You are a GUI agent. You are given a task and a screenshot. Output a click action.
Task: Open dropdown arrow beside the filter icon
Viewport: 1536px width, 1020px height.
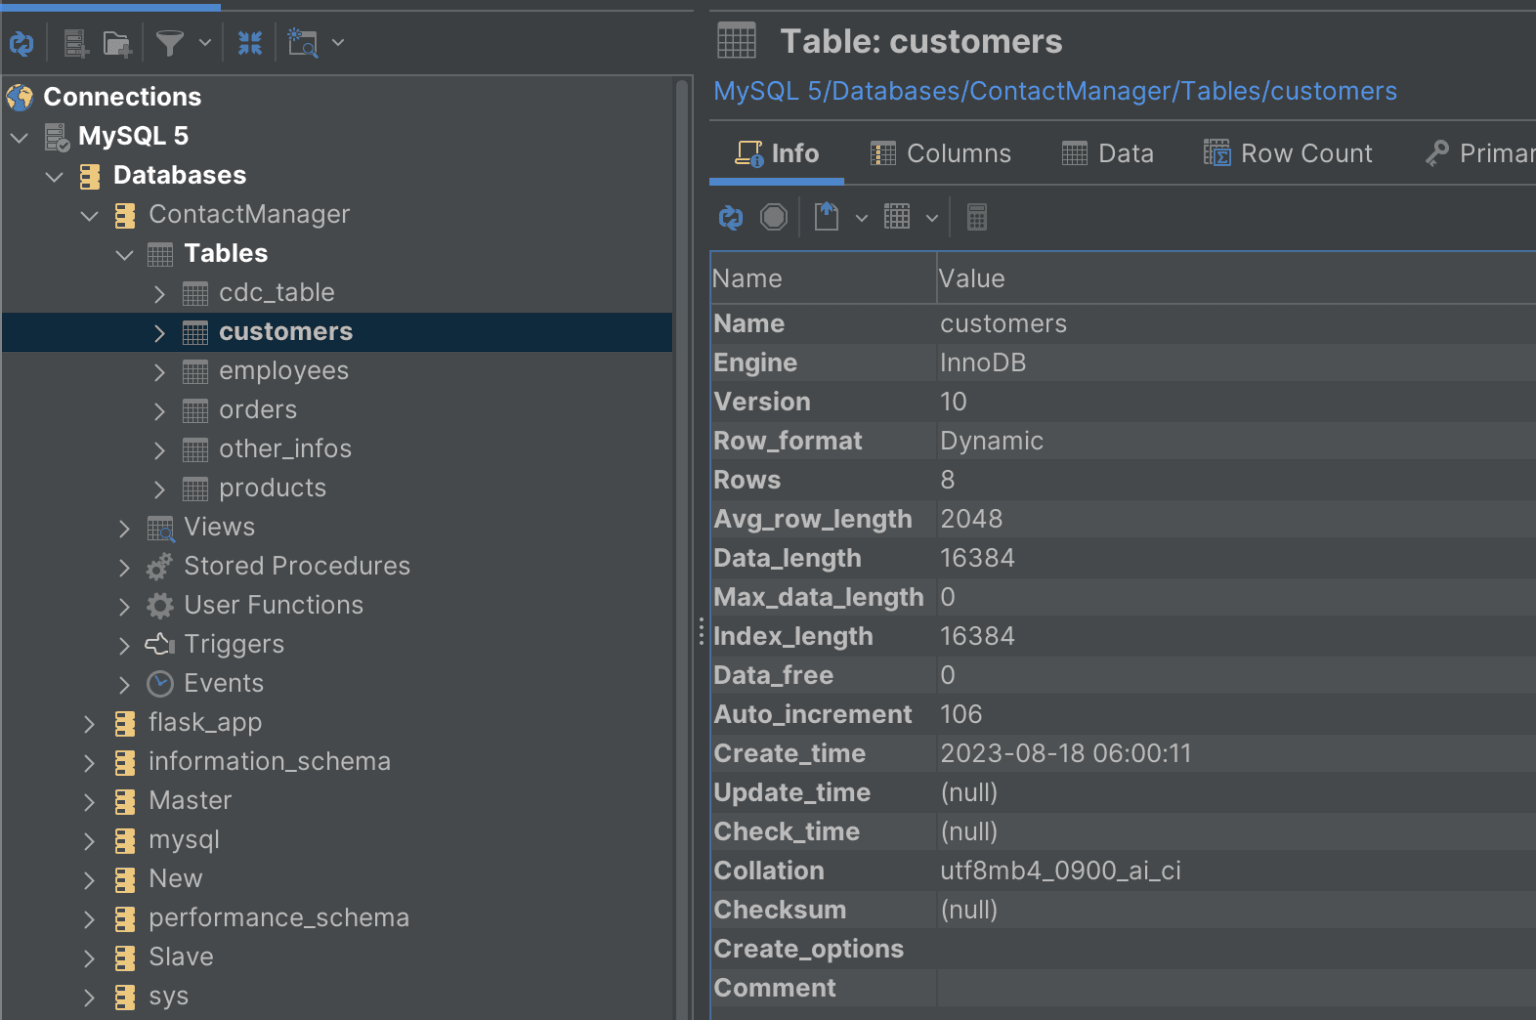click(205, 43)
